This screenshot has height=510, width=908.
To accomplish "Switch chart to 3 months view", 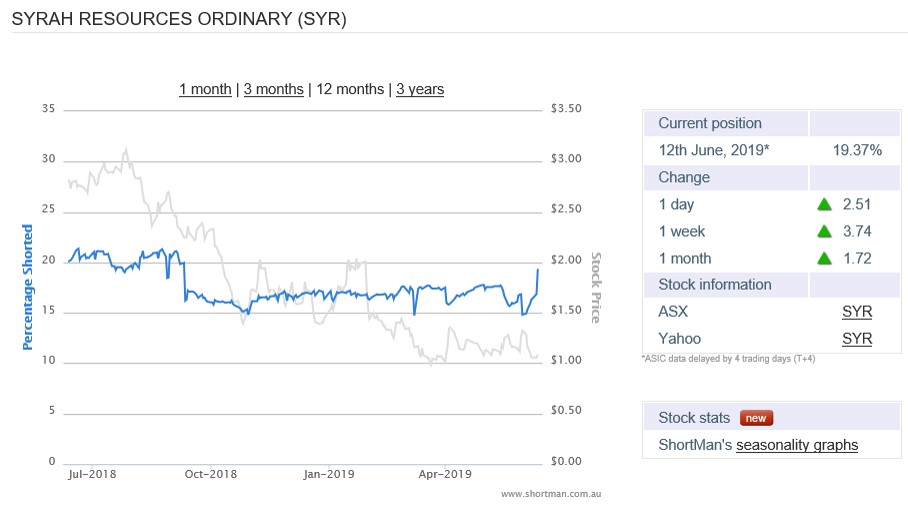I will [x=273, y=89].
